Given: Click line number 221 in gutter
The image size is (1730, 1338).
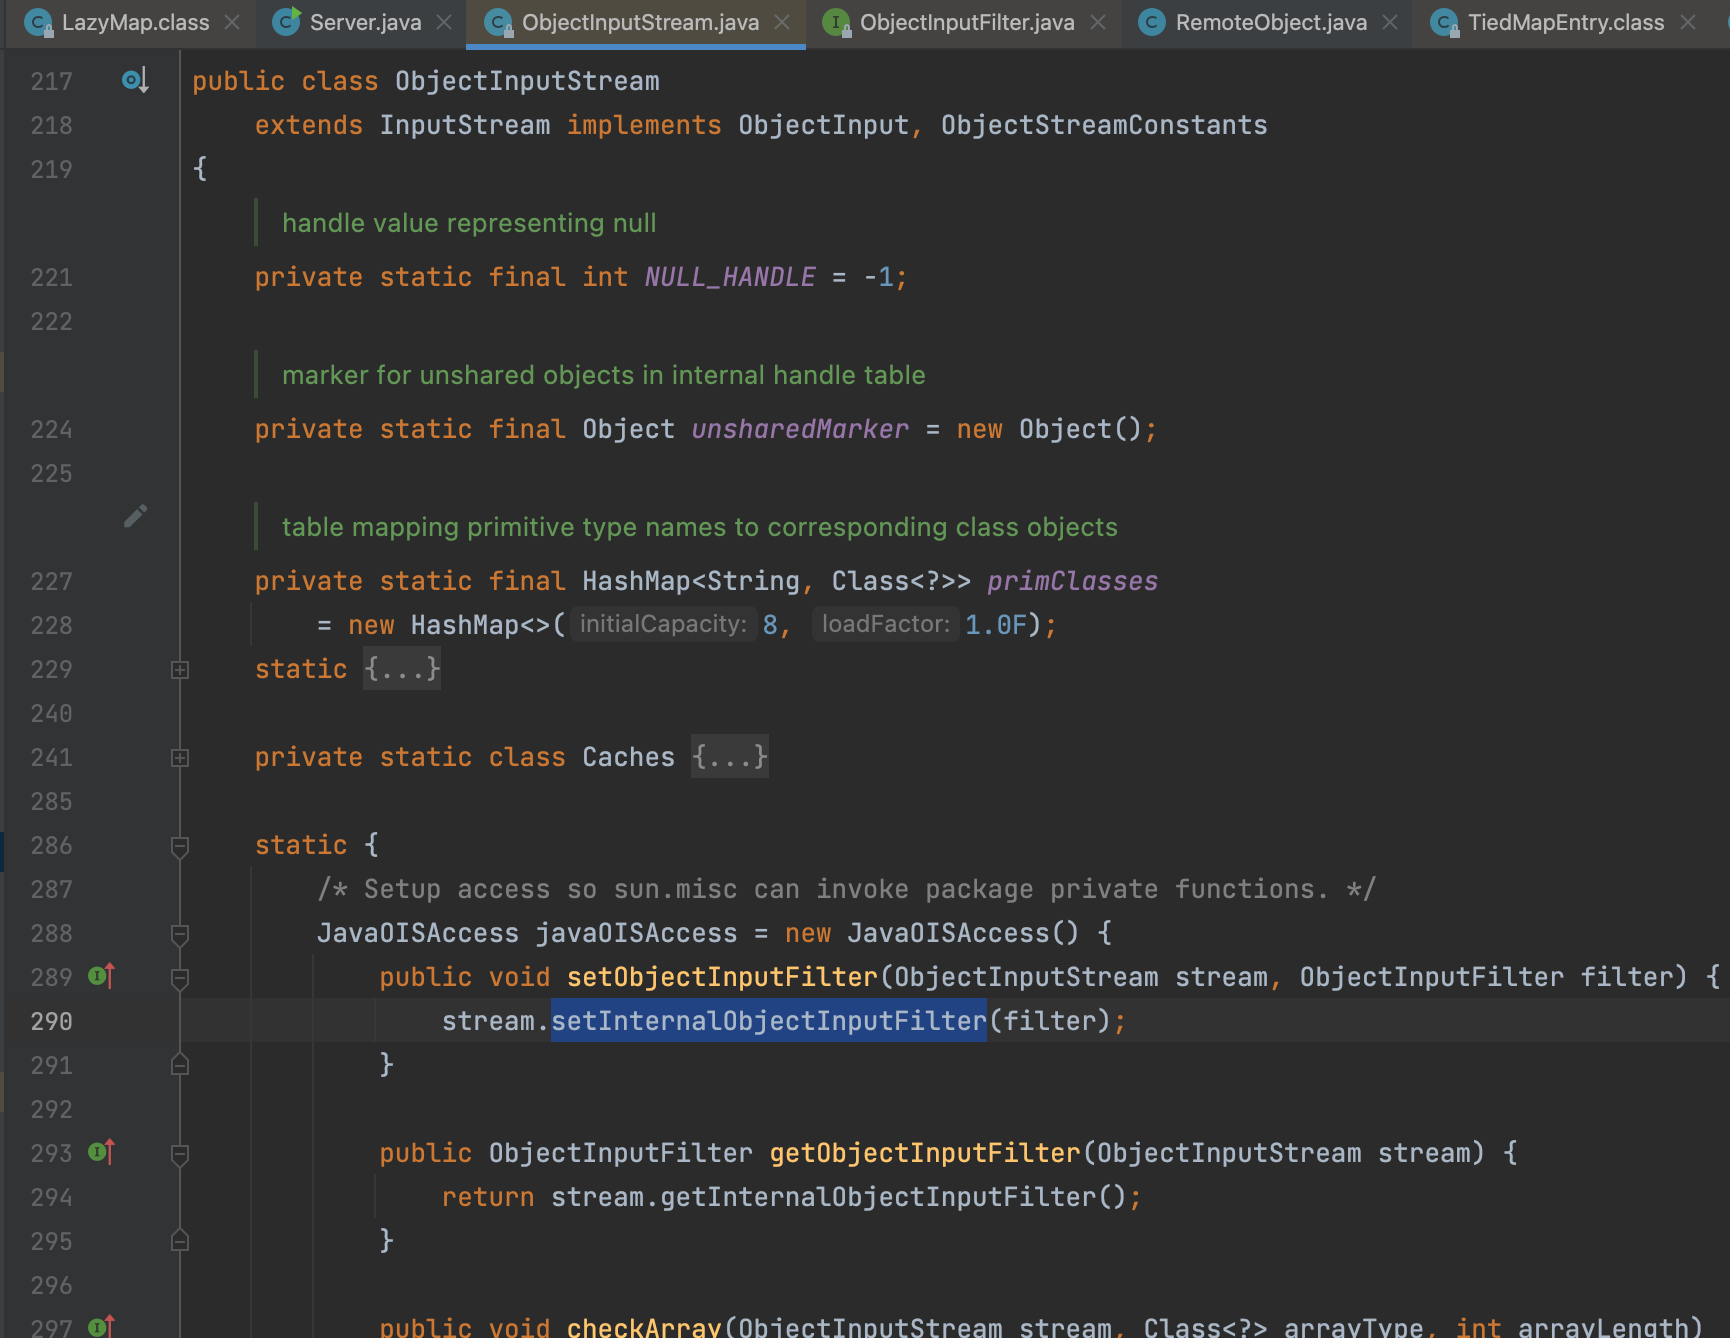Looking at the screenshot, I should [x=51, y=277].
